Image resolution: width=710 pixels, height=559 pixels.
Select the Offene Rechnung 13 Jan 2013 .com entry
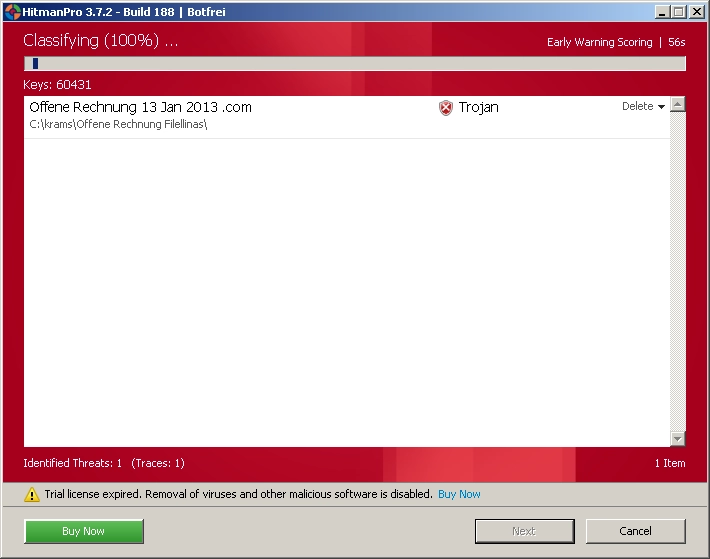(346, 116)
